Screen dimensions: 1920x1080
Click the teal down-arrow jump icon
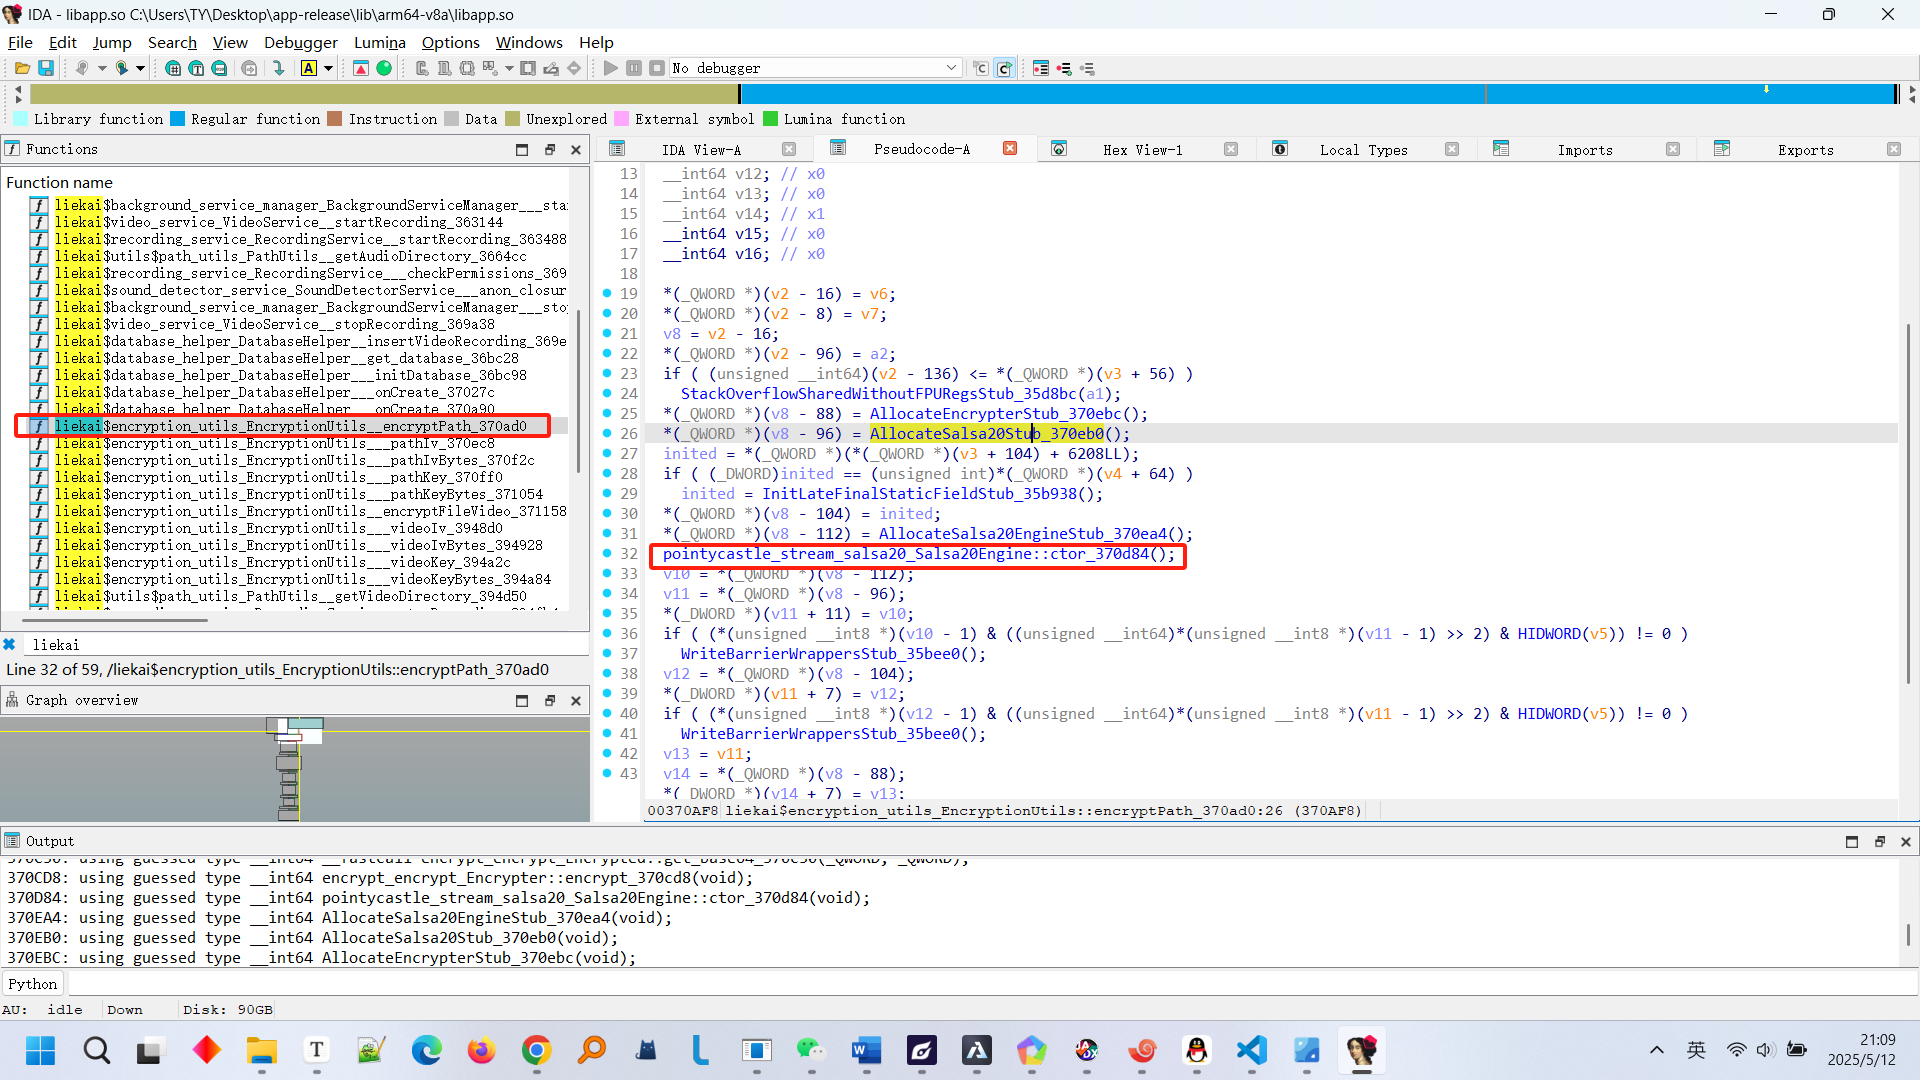pos(279,68)
